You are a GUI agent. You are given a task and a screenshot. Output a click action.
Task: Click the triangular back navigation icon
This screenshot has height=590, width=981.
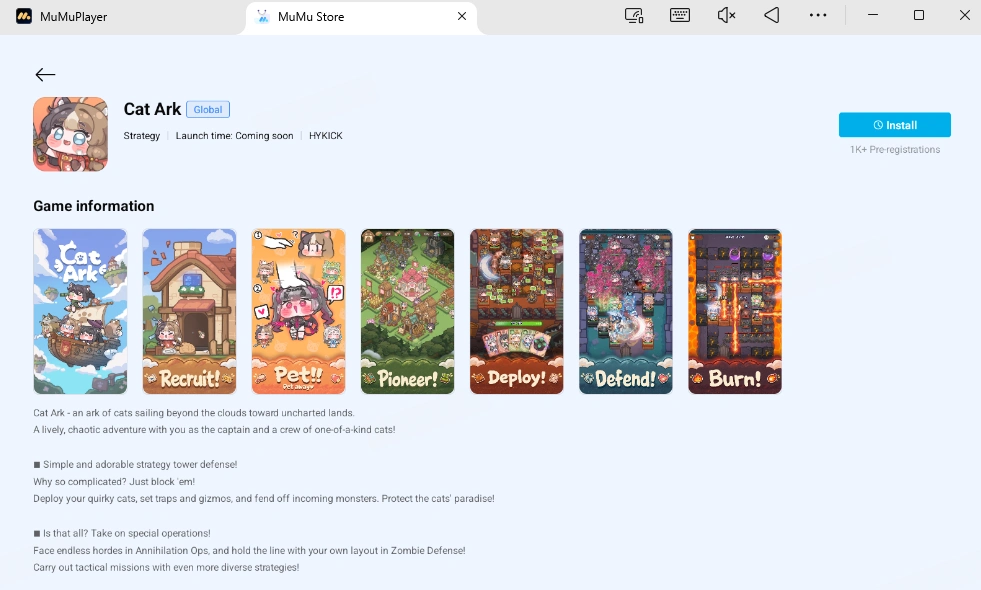pos(771,16)
